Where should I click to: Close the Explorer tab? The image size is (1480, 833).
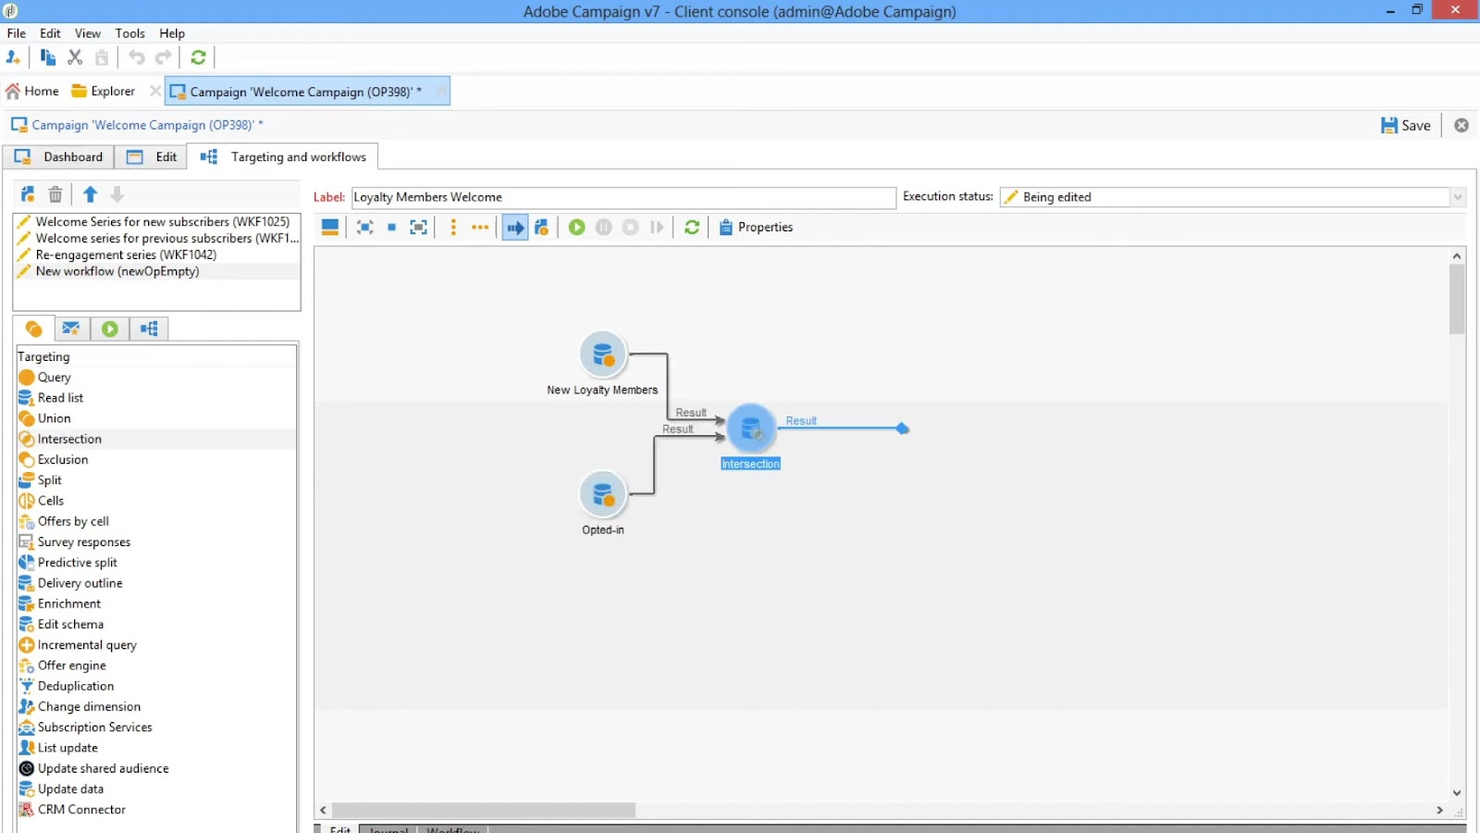pyautogui.click(x=155, y=91)
